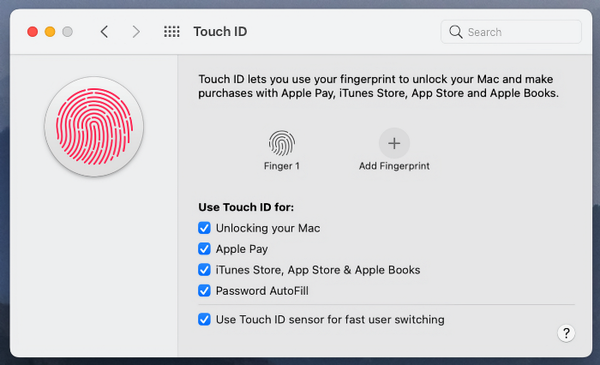Minimize window with the yellow button
600x365 pixels.
click(x=50, y=32)
